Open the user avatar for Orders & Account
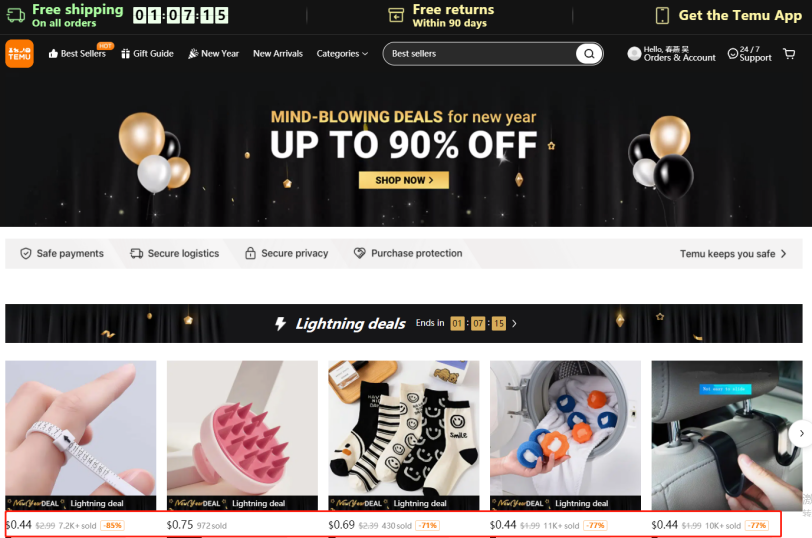 pyautogui.click(x=634, y=53)
